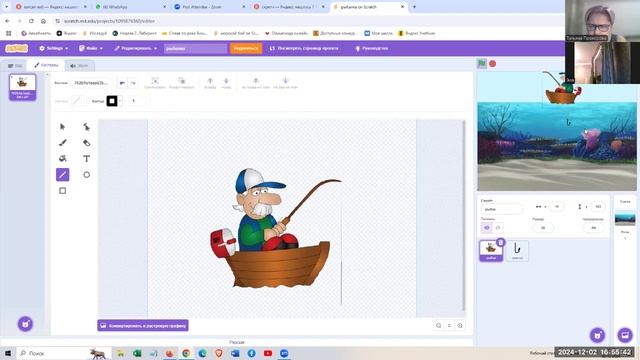Click the Choose a Sprite button

598,336
